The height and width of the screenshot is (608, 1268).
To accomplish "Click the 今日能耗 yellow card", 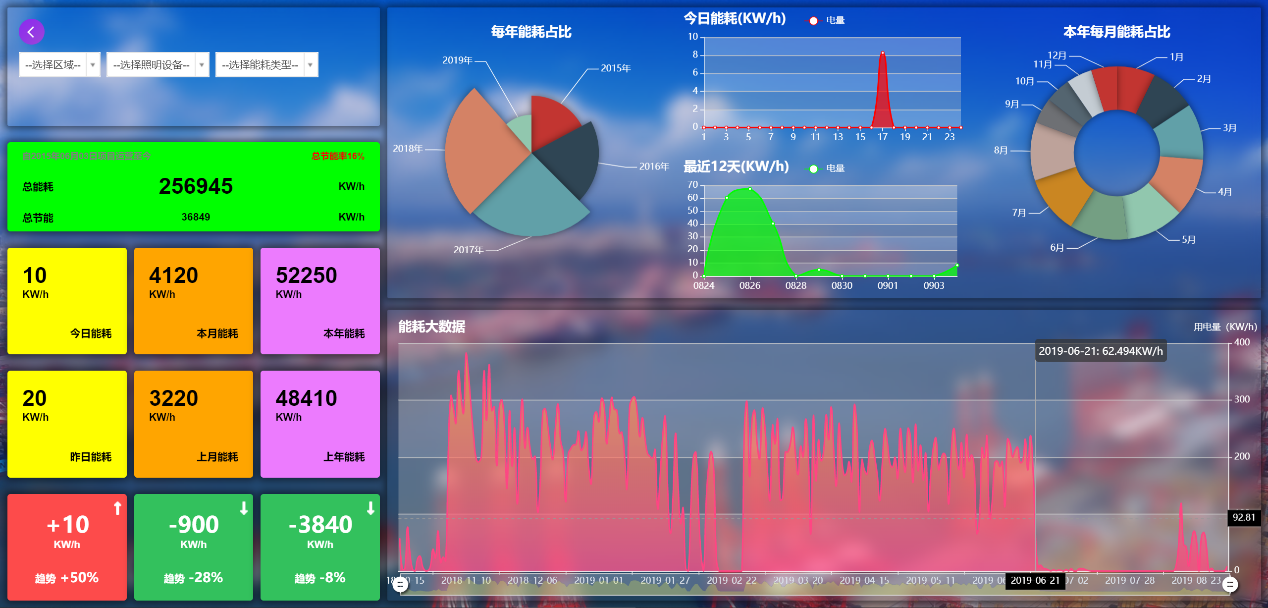I will [67, 301].
